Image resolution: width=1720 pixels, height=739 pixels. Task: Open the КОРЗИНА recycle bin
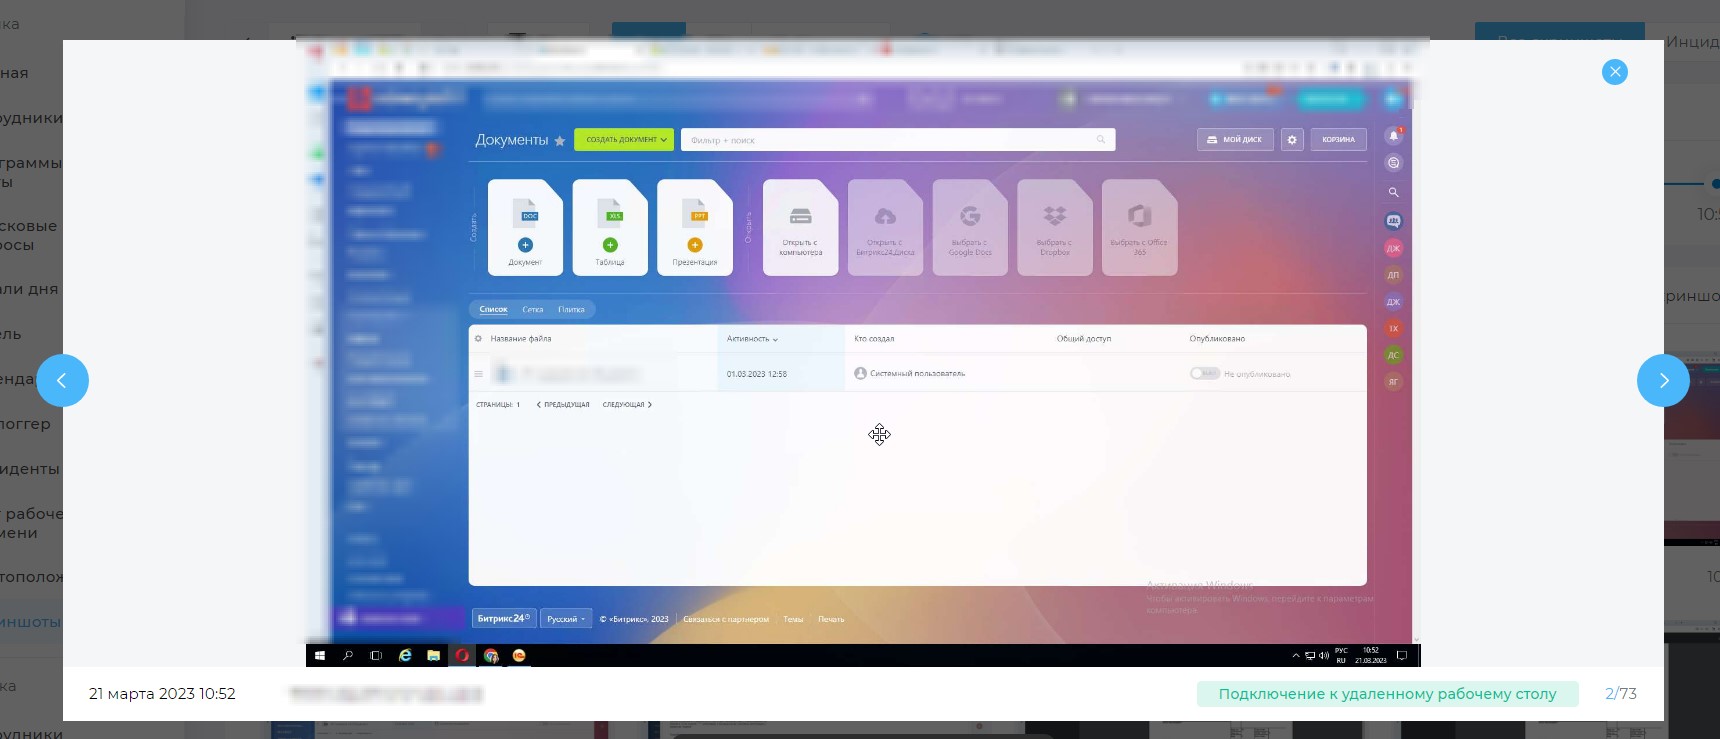1338,140
